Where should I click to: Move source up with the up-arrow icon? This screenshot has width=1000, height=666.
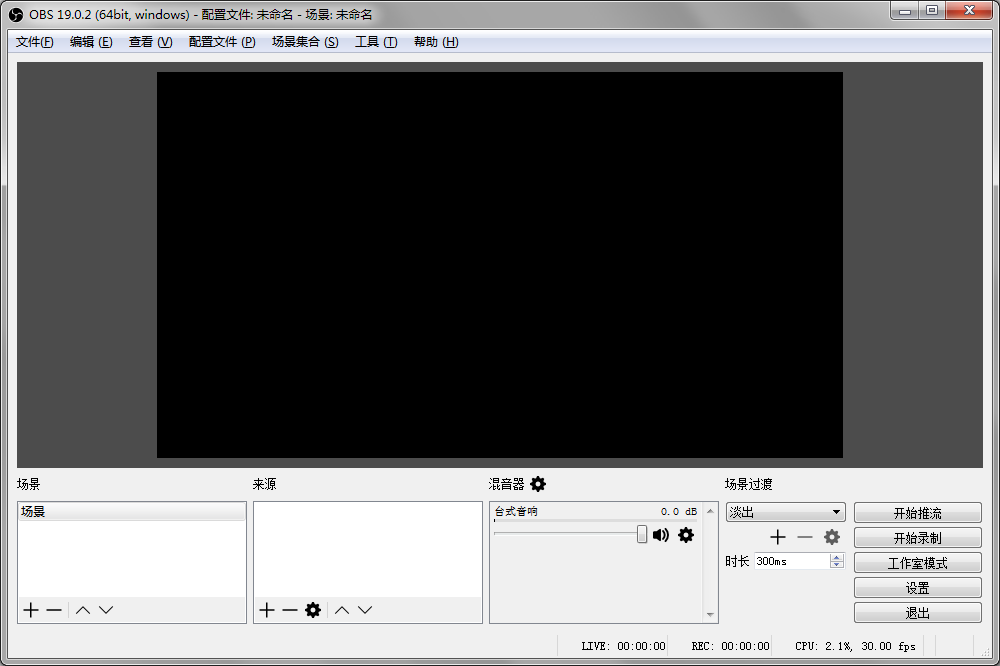click(341, 610)
